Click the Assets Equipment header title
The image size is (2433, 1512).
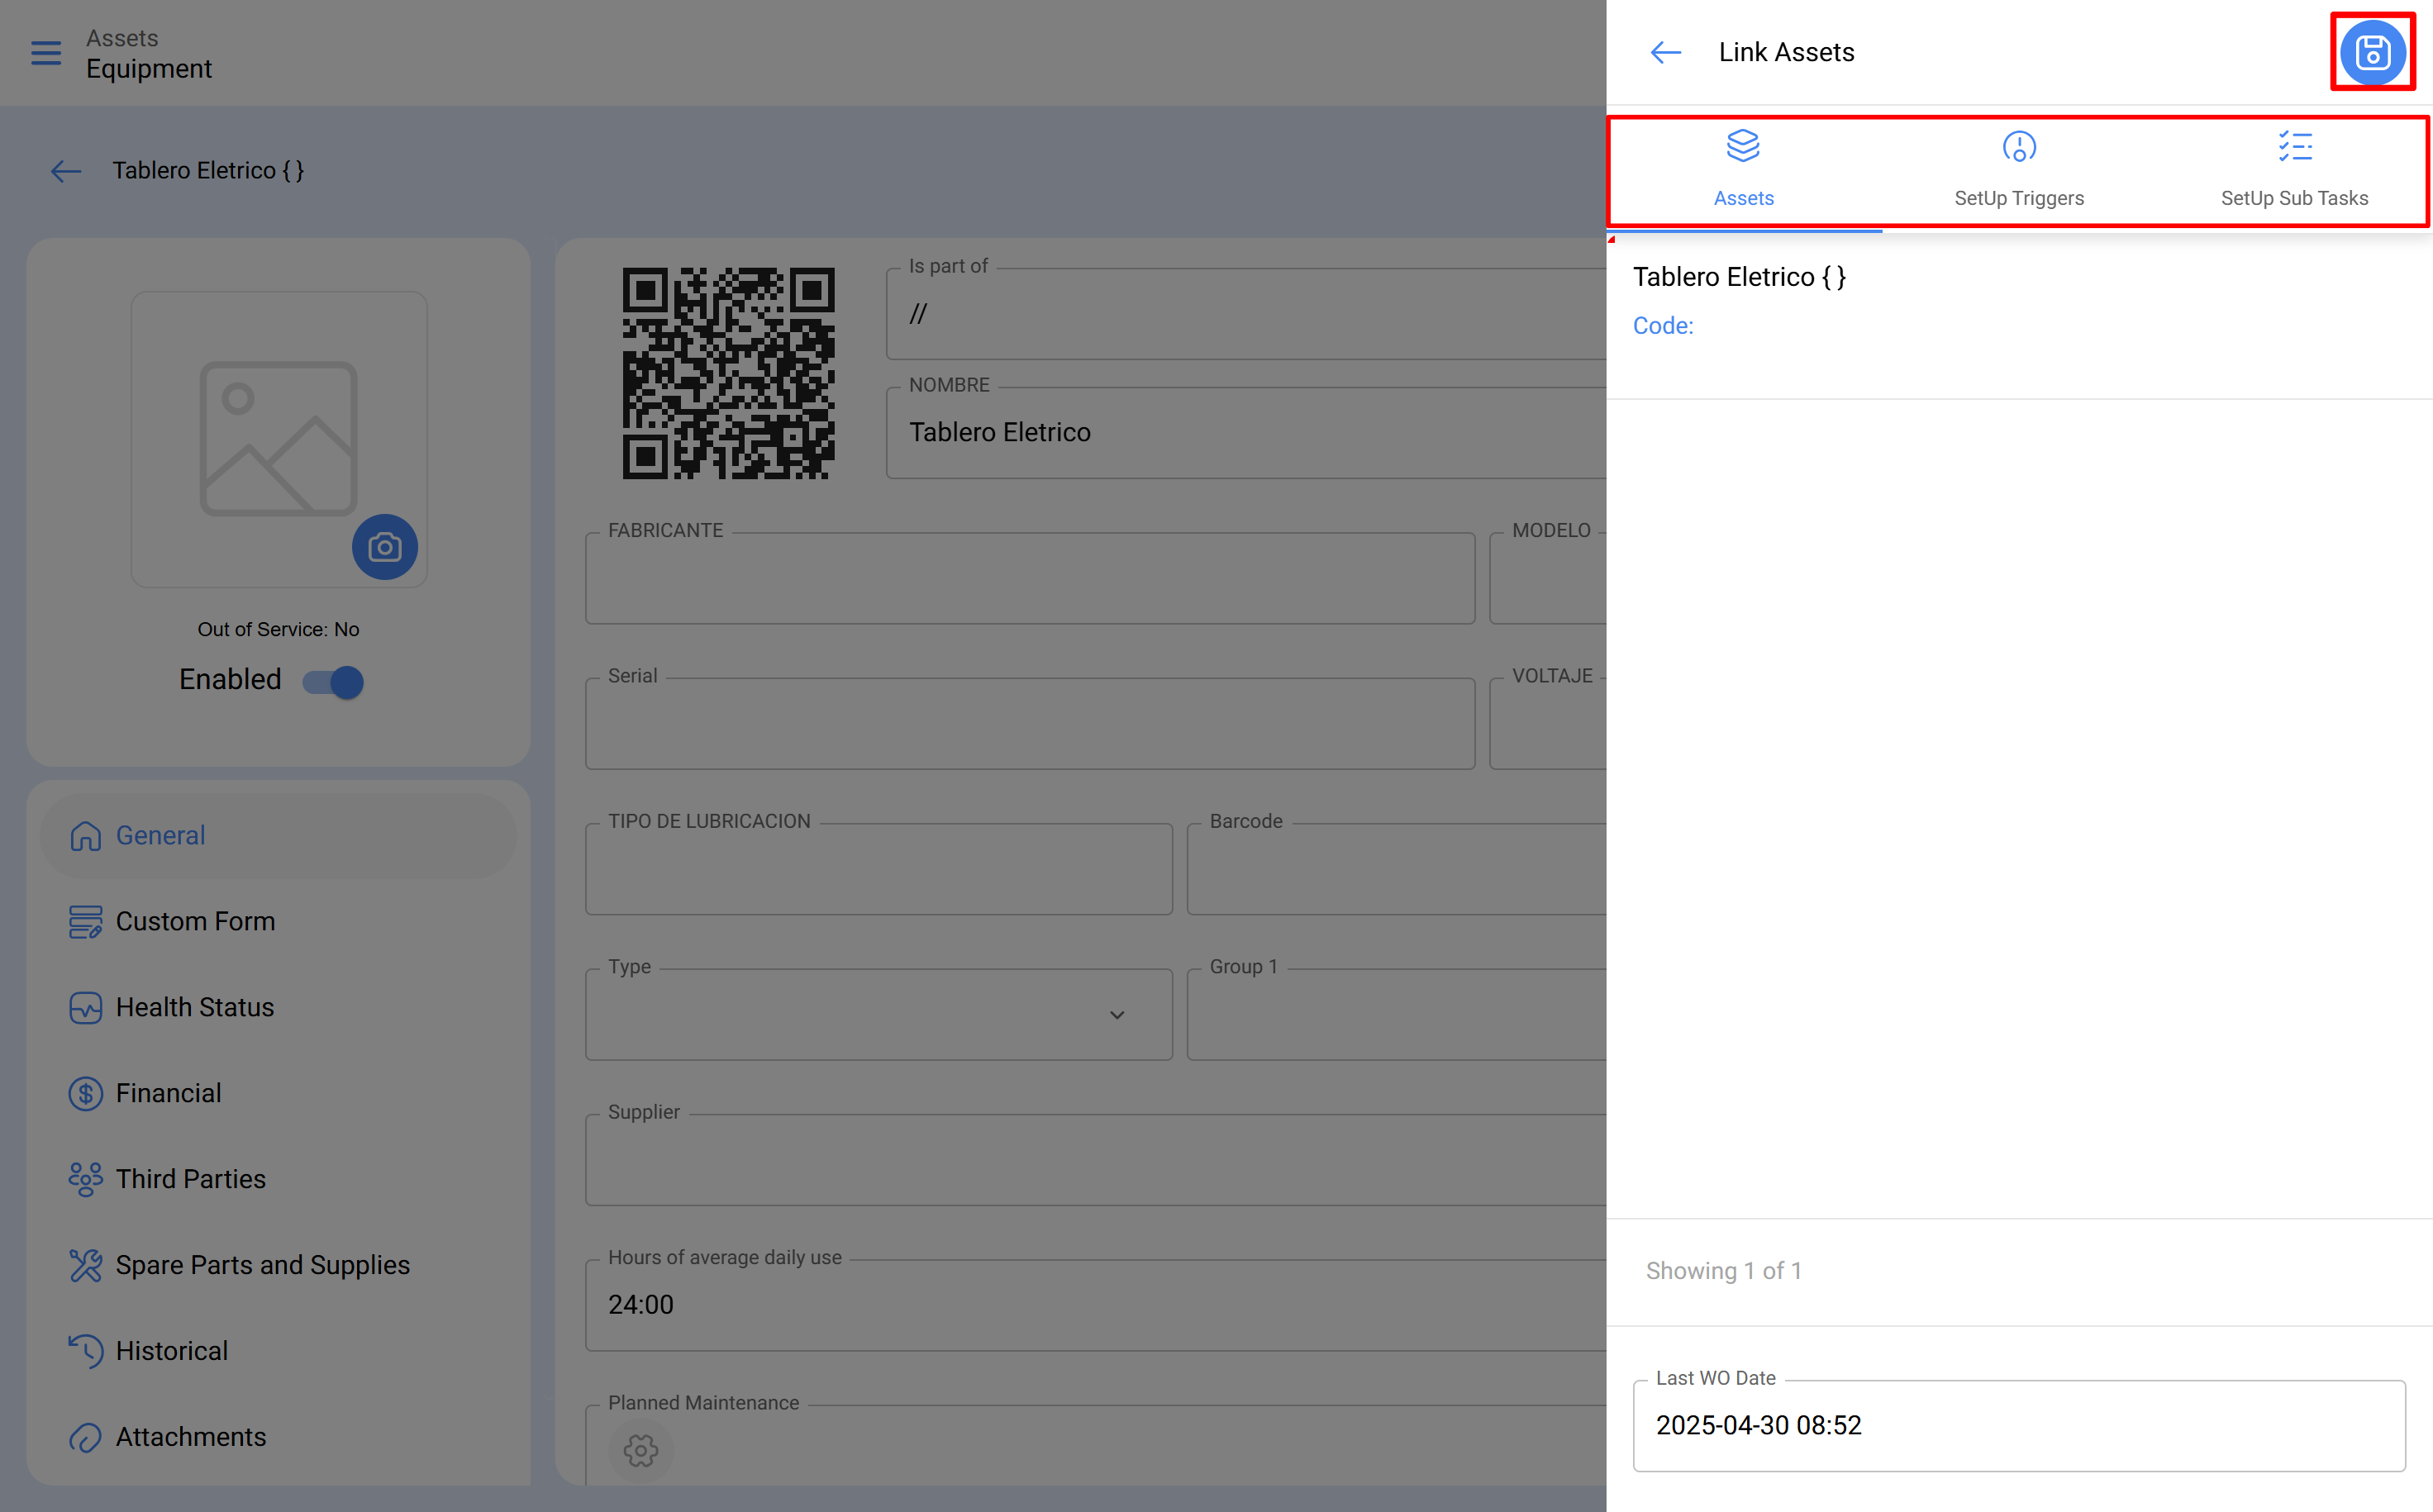click(x=149, y=54)
